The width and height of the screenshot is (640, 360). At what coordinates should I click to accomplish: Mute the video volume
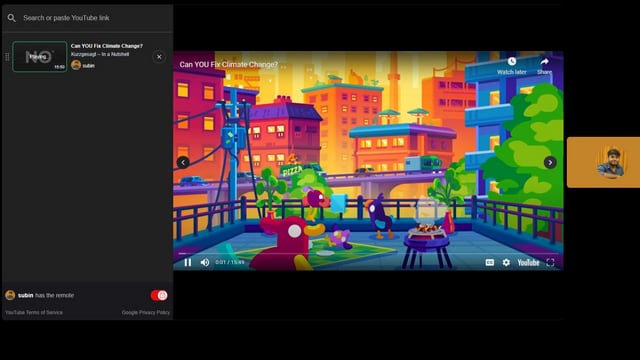[205, 262]
